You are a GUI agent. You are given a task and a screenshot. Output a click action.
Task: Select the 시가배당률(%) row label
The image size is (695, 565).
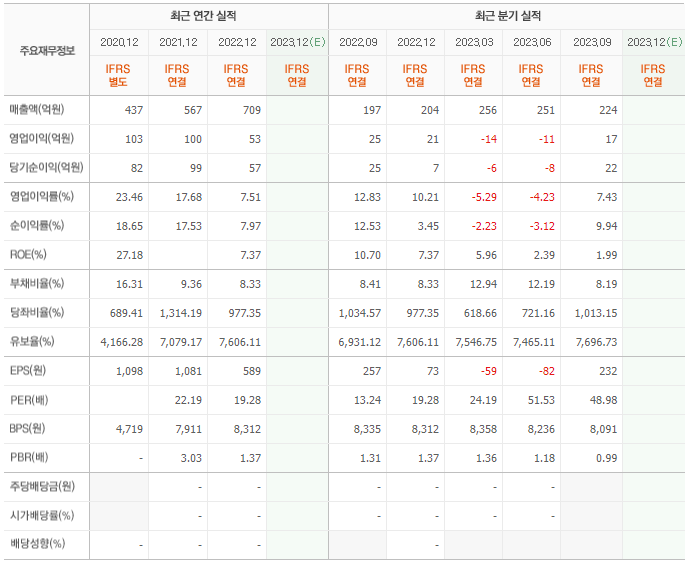pyautogui.click(x=42, y=515)
